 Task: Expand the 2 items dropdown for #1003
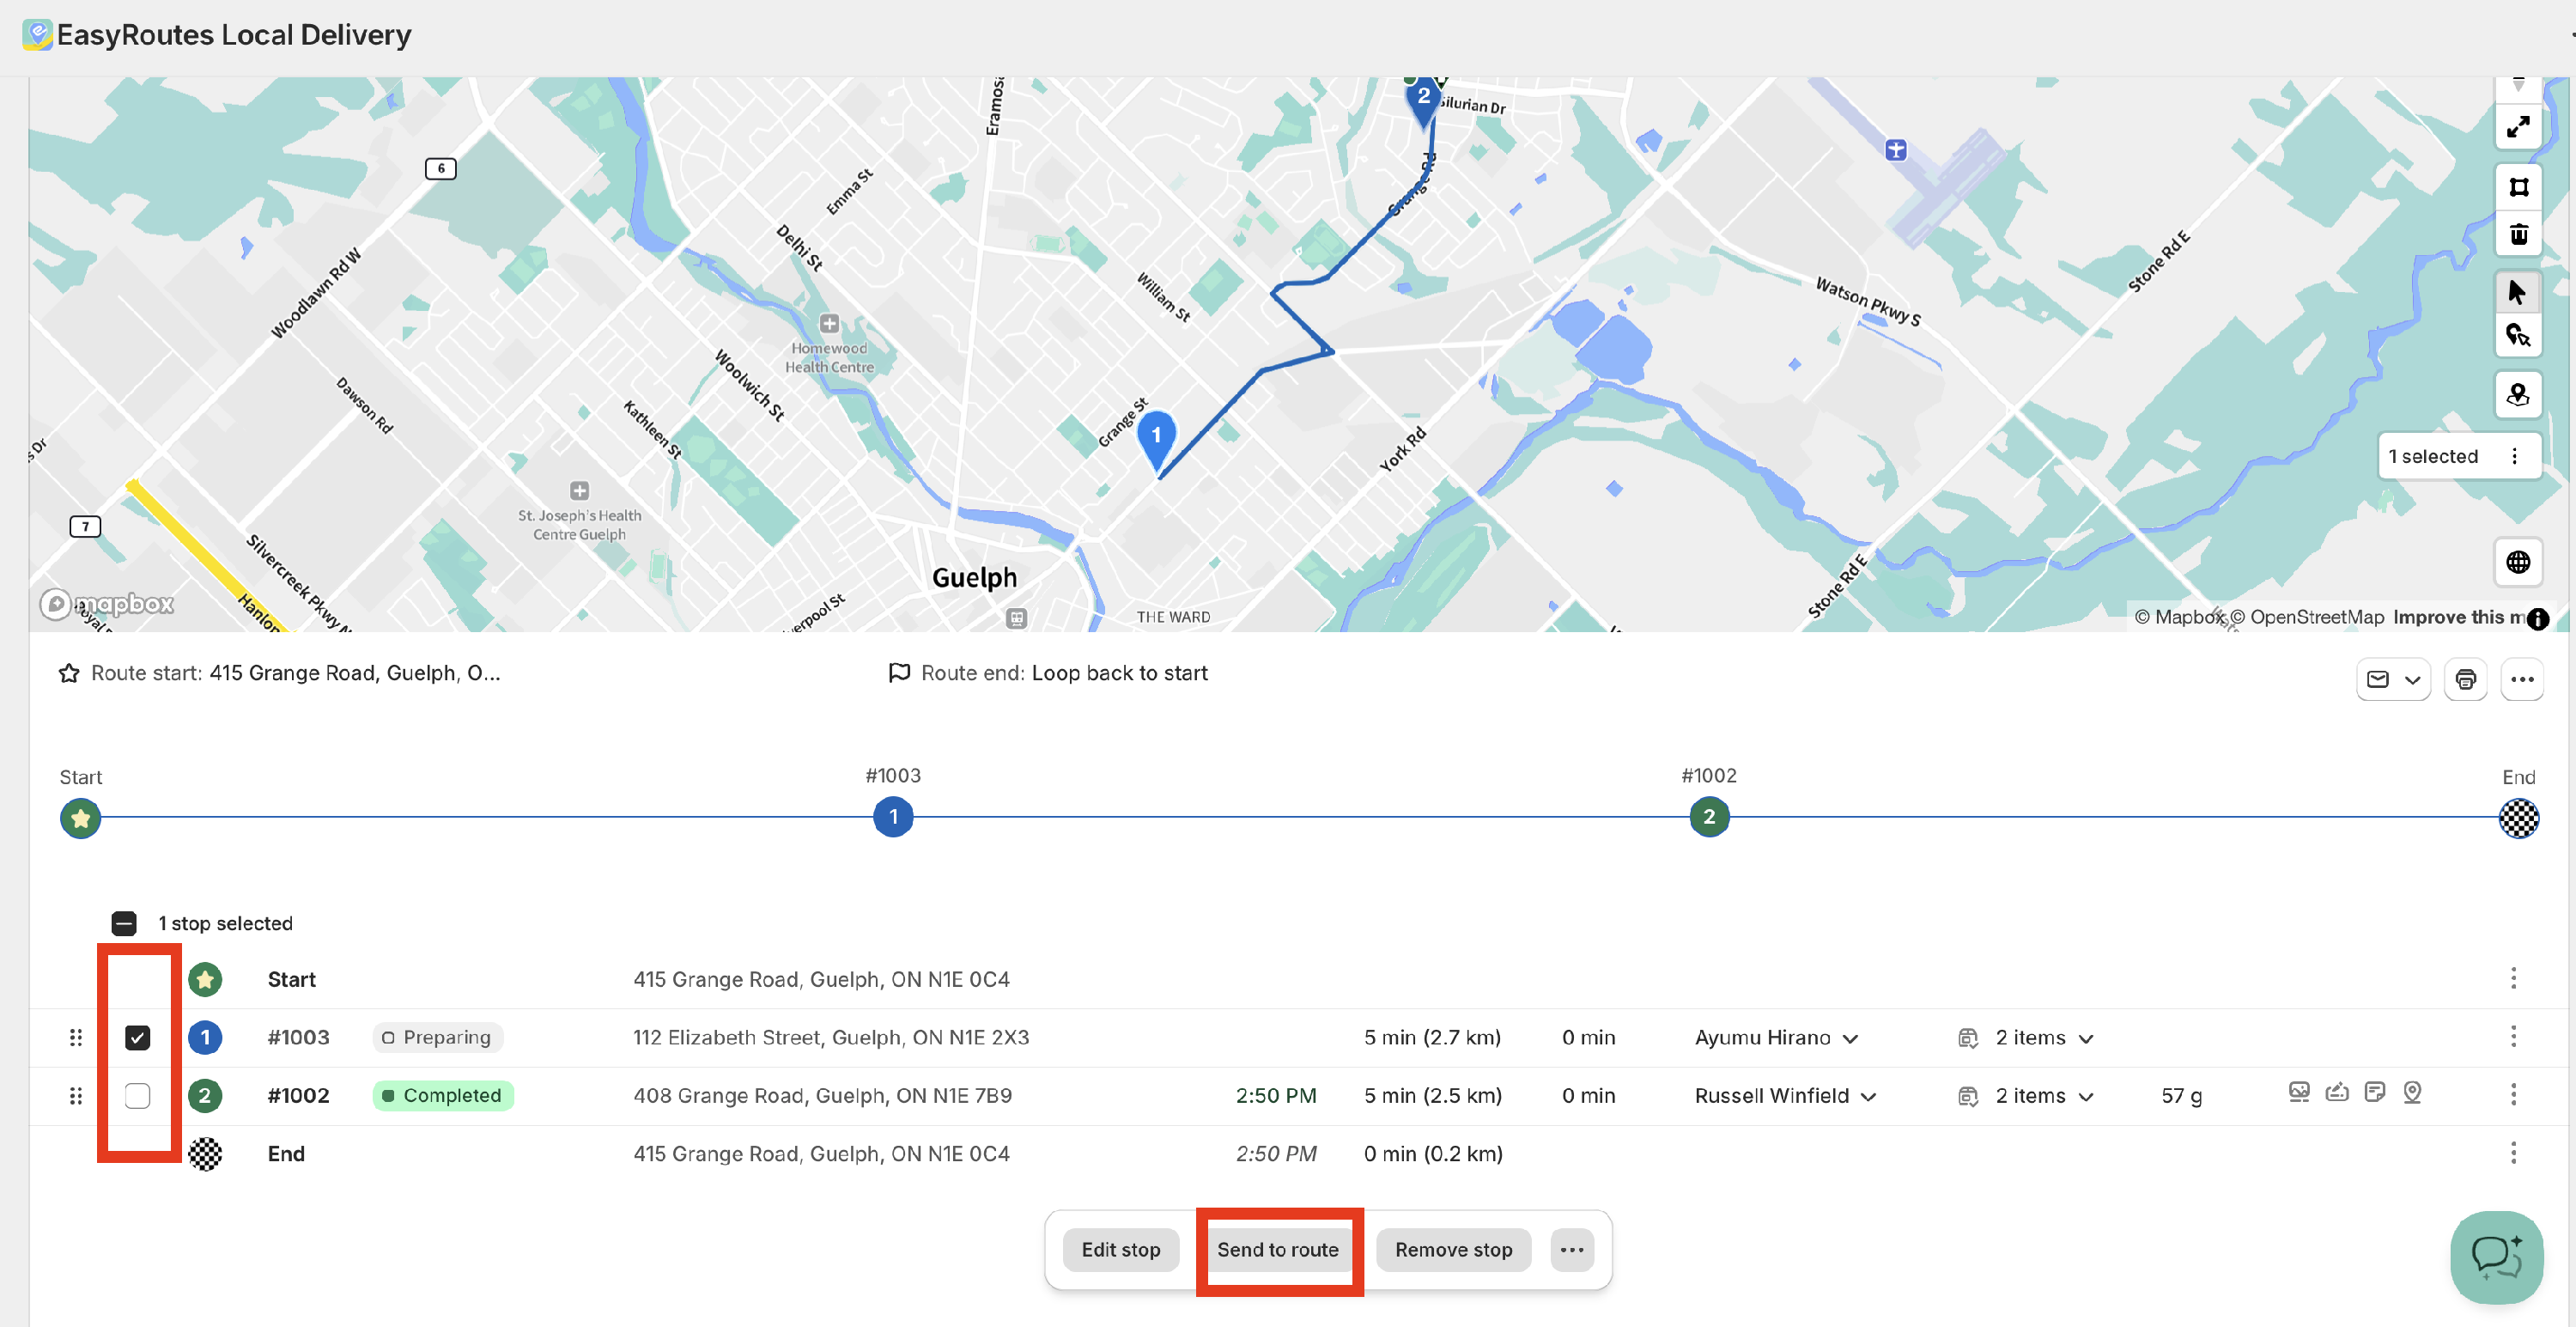point(2086,1038)
